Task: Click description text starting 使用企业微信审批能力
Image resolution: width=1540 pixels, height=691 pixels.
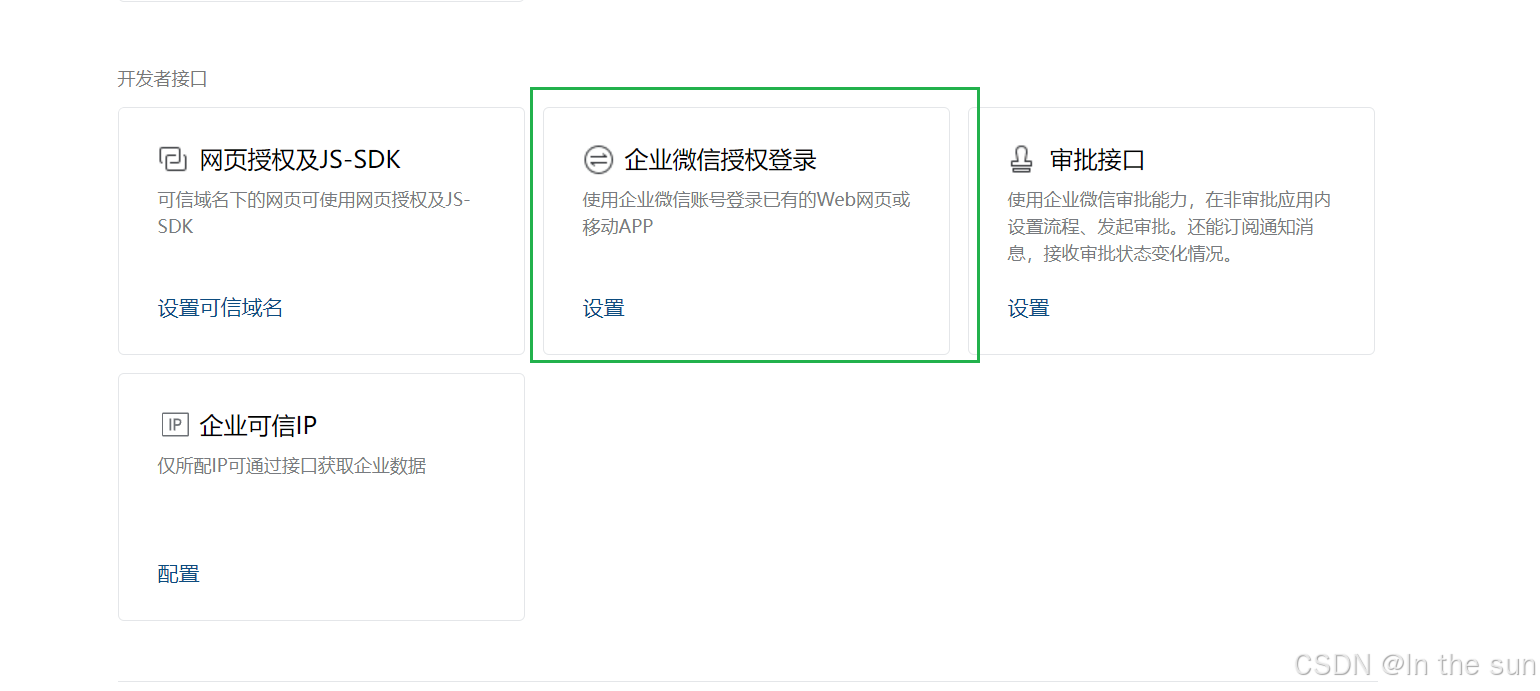Action: tap(1169, 227)
